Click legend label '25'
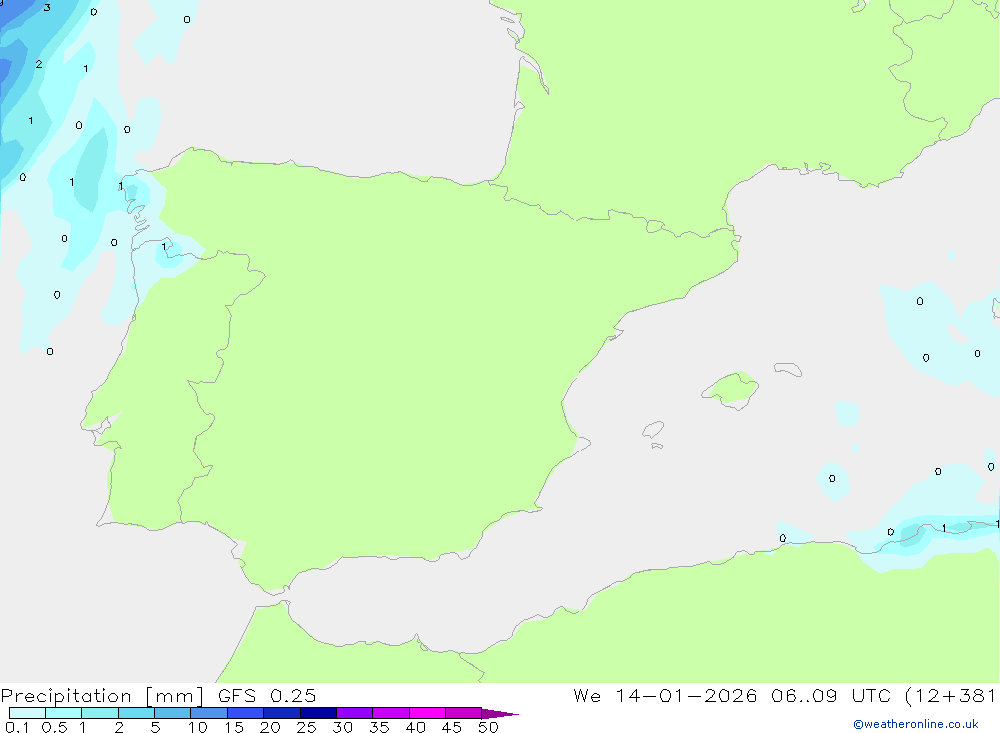The height and width of the screenshot is (733, 1000). click(x=307, y=727)
